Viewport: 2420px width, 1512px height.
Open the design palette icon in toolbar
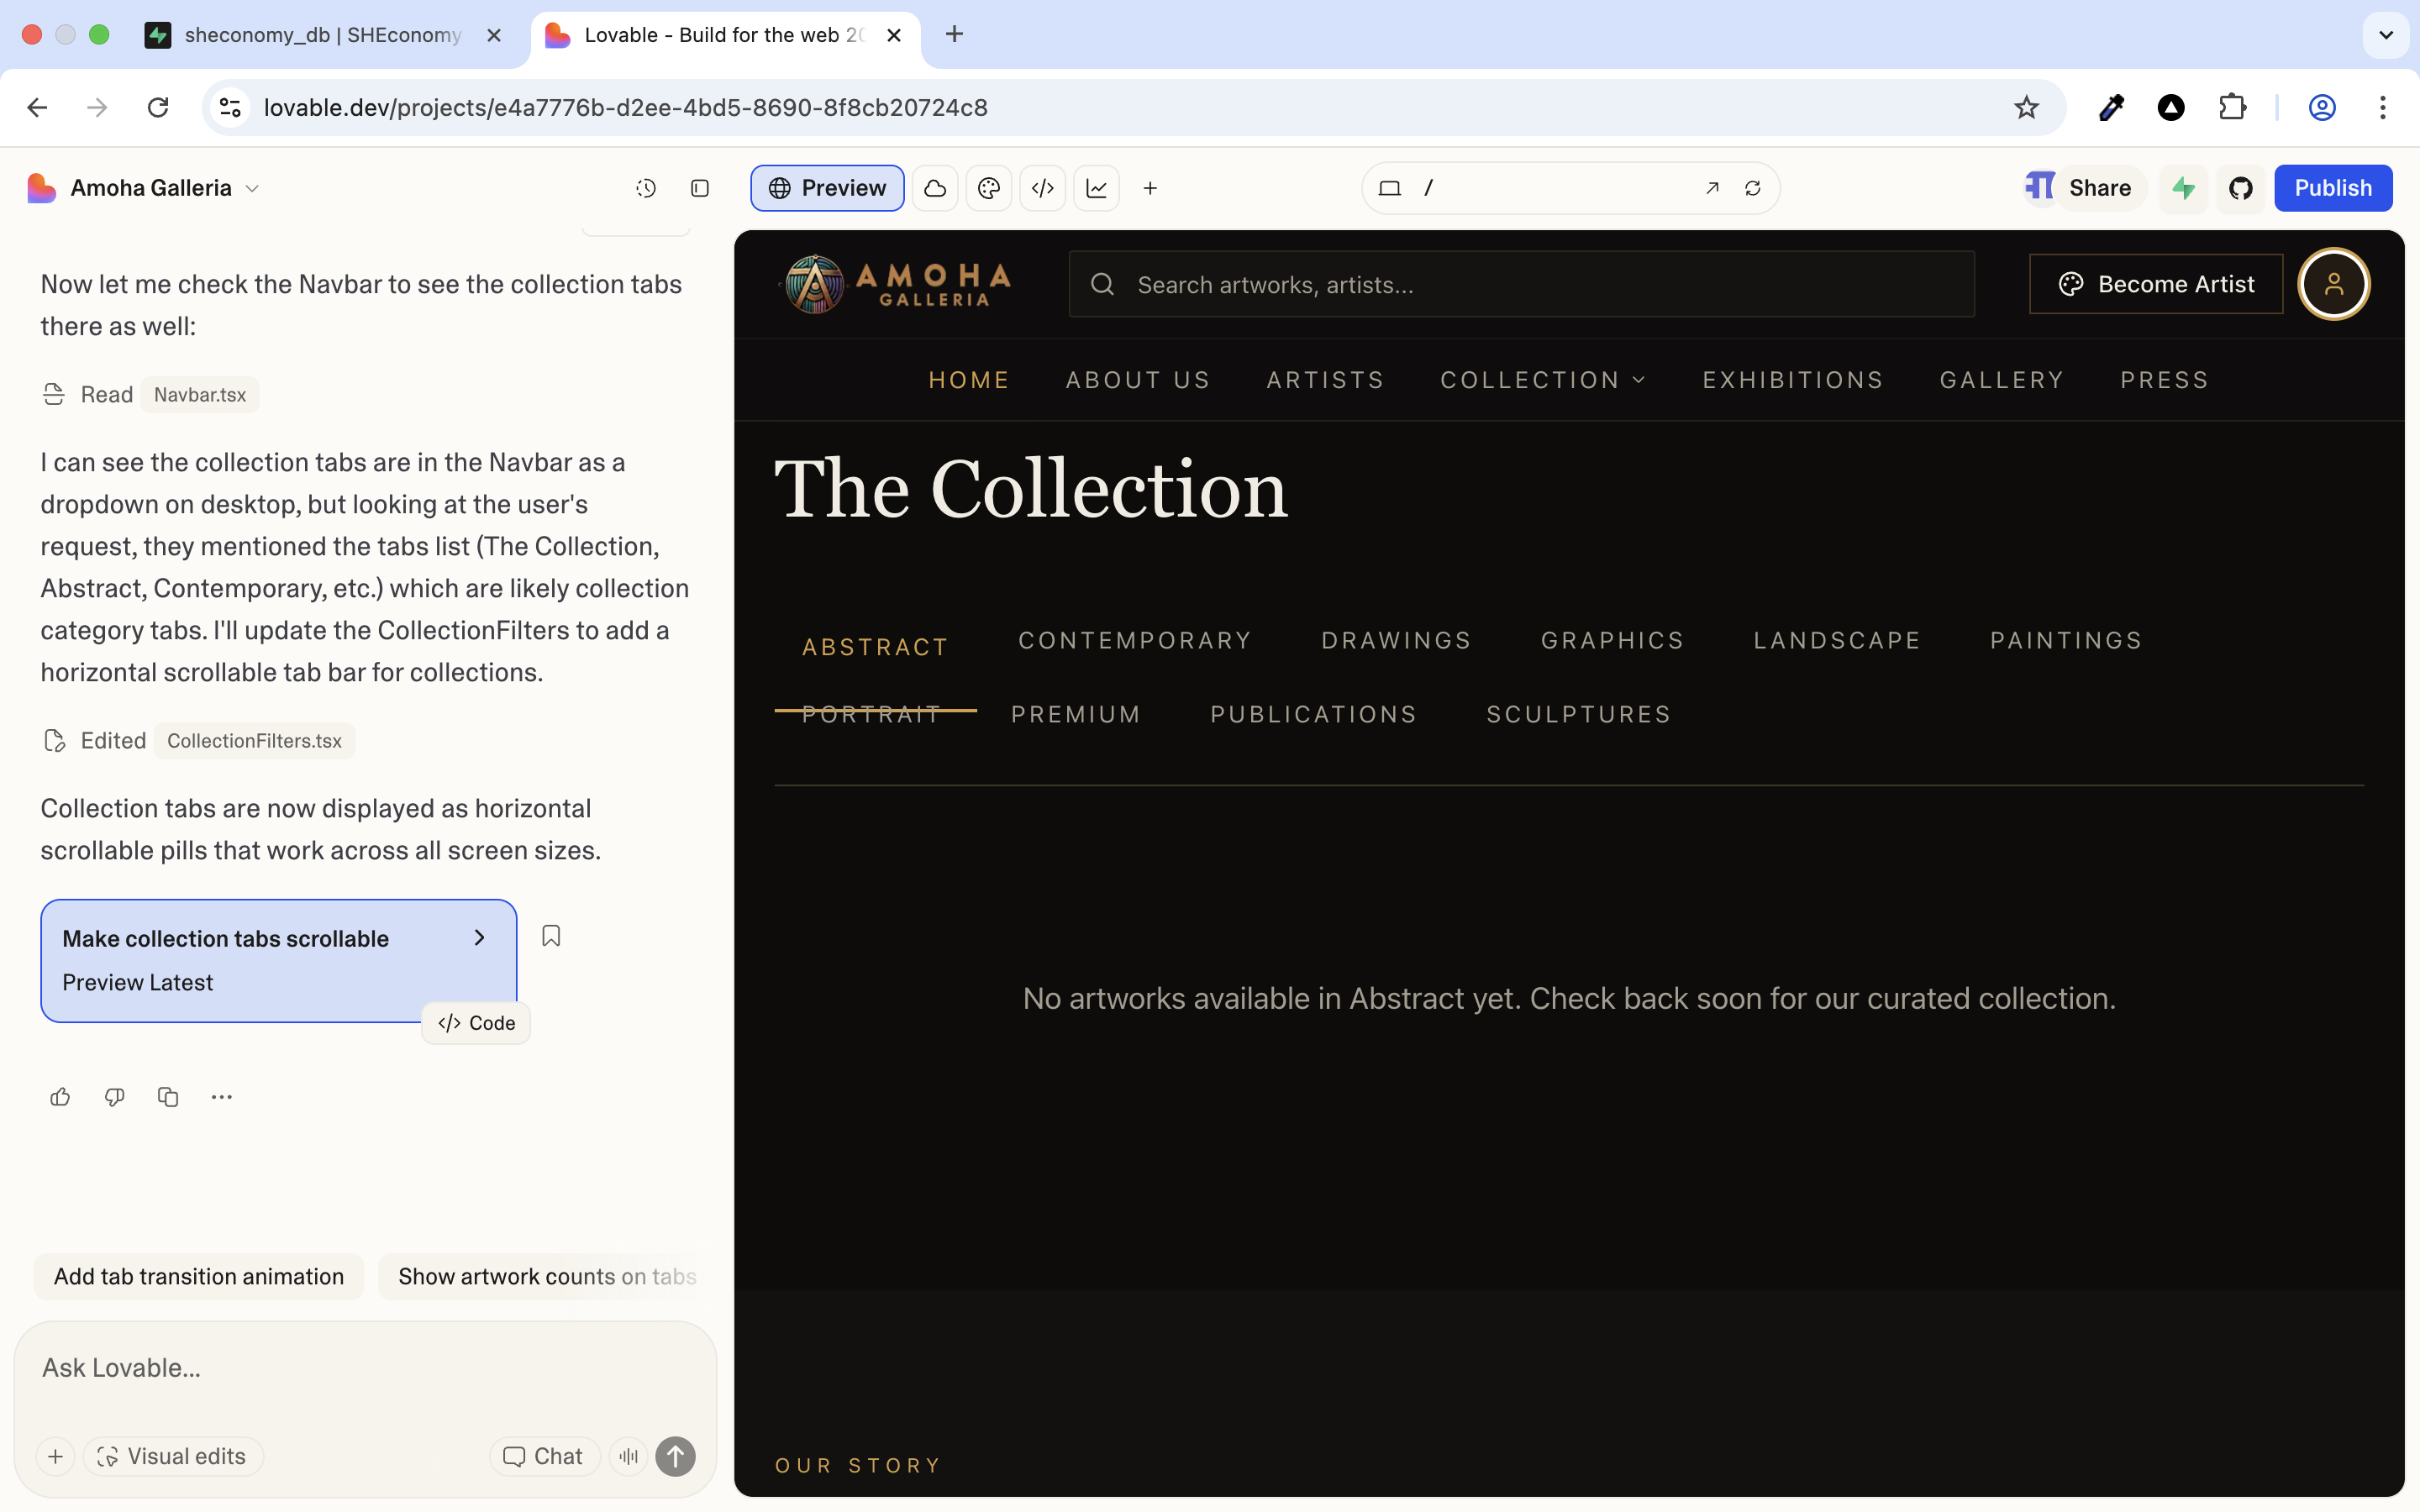989,188
